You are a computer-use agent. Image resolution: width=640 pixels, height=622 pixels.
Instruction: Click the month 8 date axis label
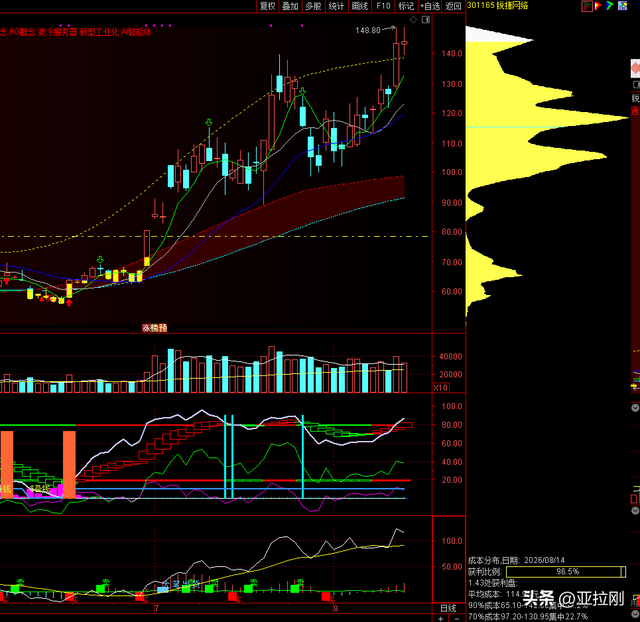336,609
